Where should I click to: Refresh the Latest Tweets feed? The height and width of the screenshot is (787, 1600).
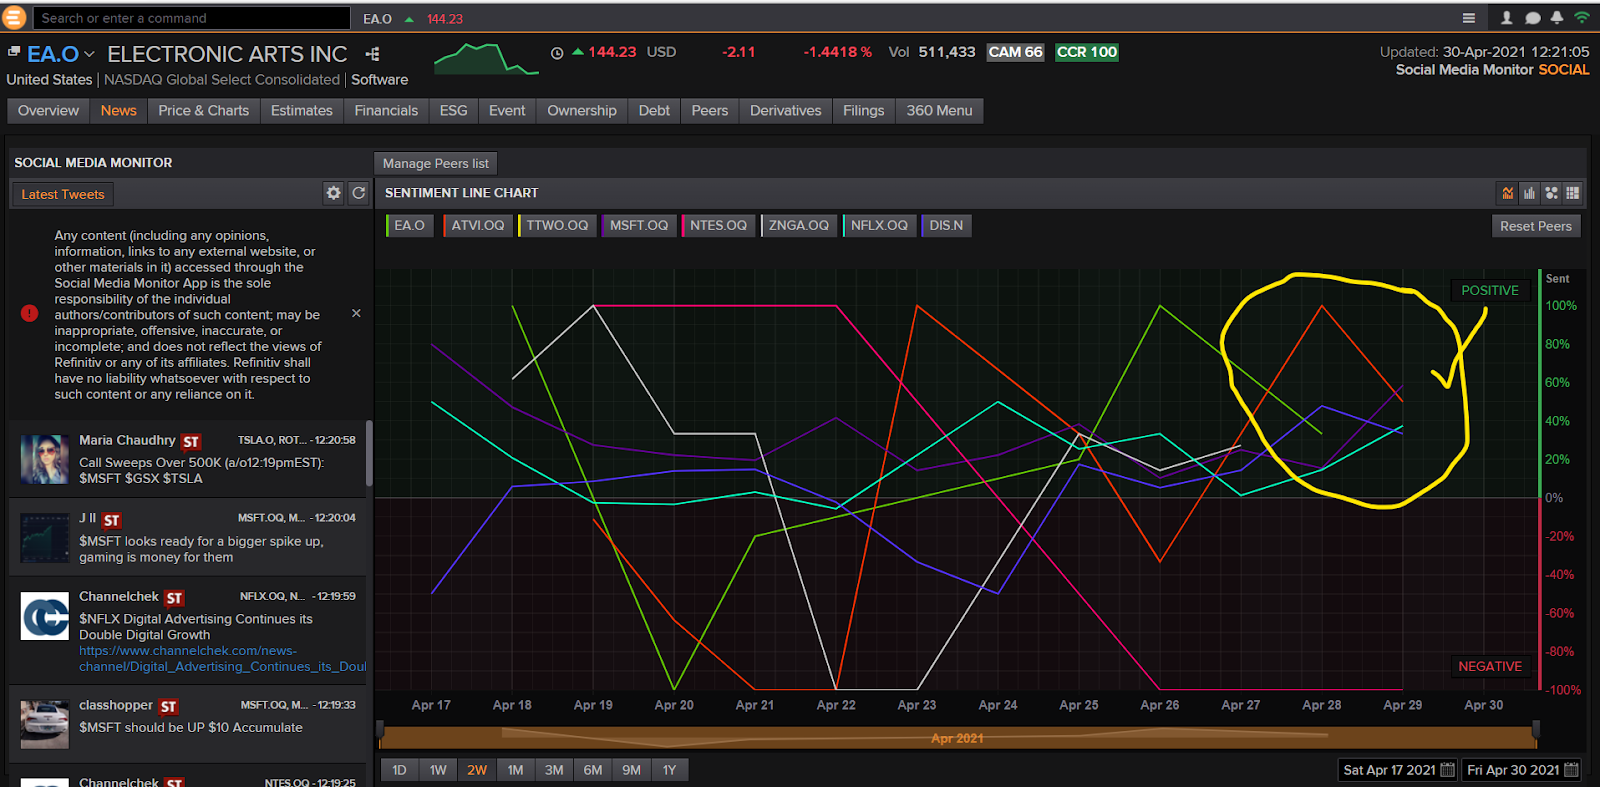point(358,193)
